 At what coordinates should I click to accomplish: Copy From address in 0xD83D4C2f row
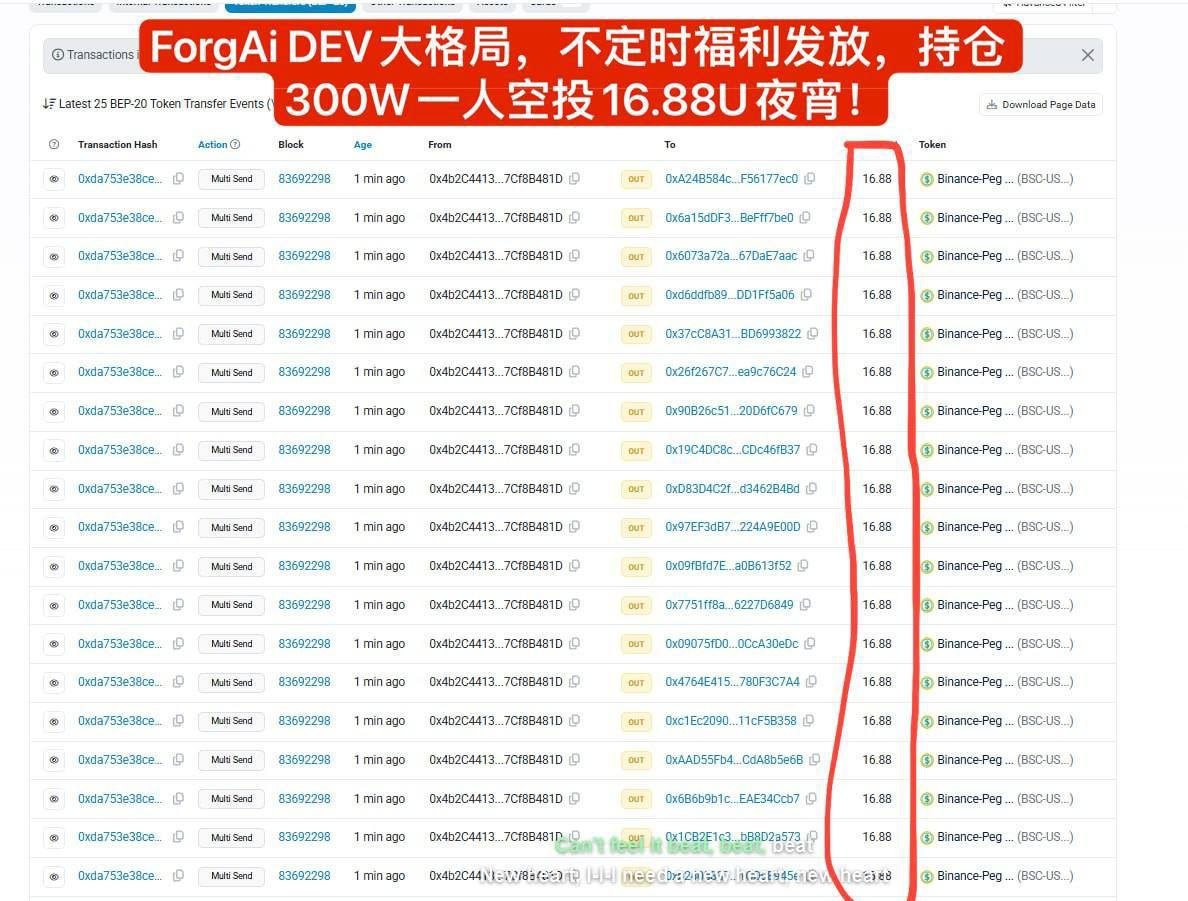click(575, 489)
